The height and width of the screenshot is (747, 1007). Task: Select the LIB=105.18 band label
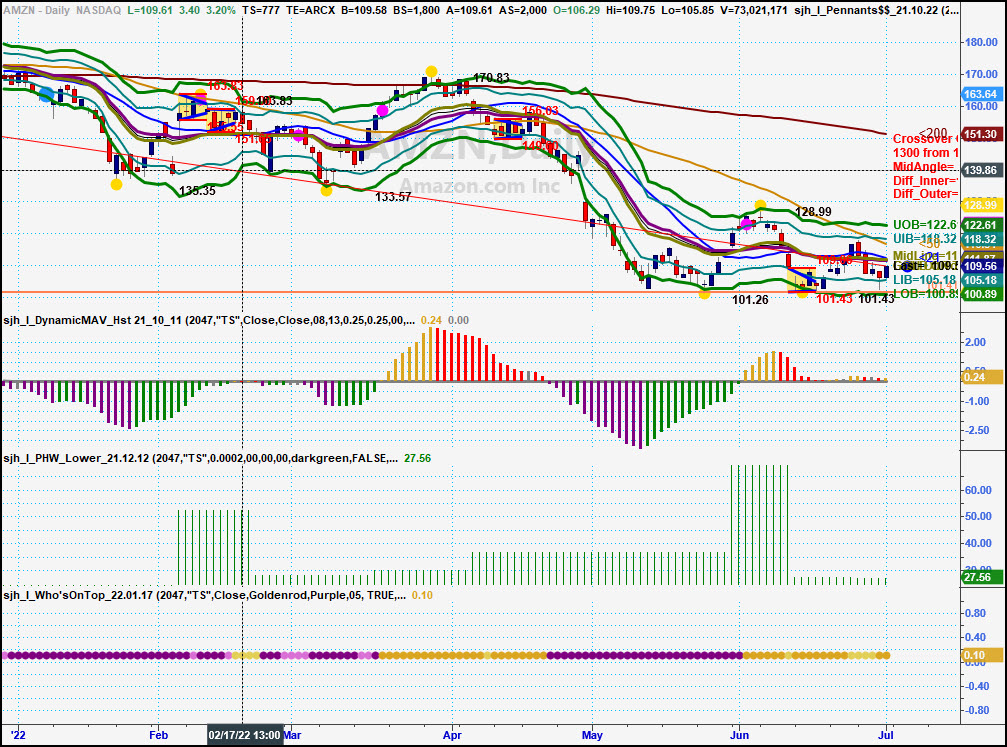click(x=926, y=280)
